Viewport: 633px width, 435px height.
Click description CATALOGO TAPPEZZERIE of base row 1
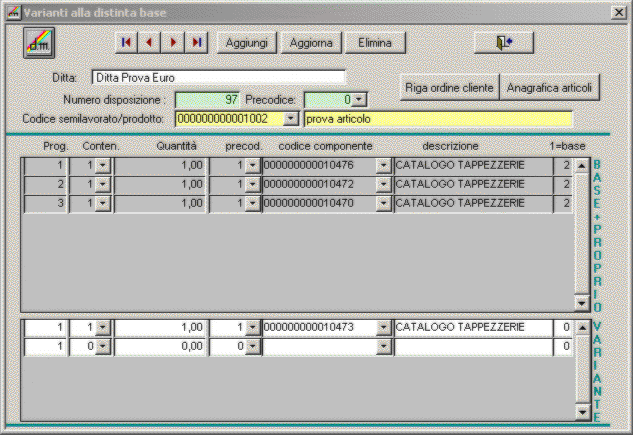tap(473, 165)
